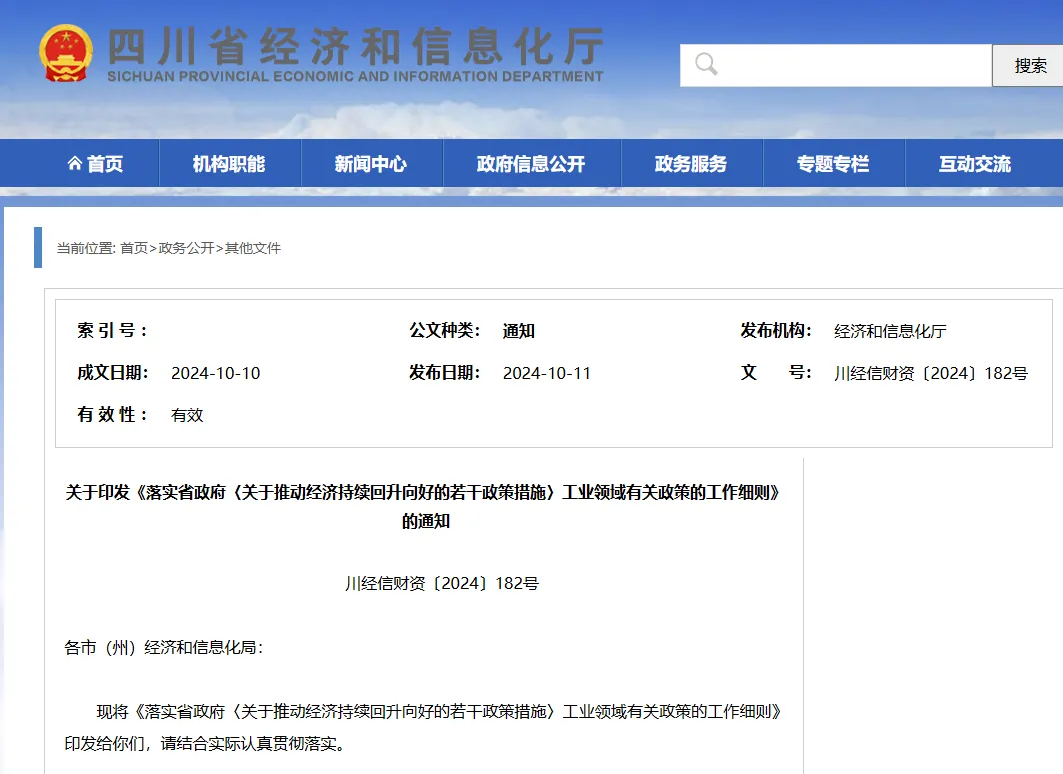Click the 首页 breadcrumb link
Image resolution: width=1063 pixels, height=774 pixels.
pyautogui.click(x=134, y=248)
